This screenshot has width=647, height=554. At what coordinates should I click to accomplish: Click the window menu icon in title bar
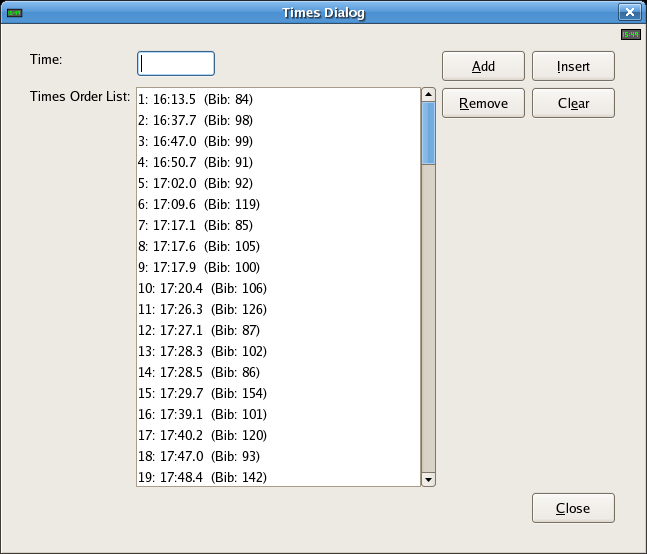[x=14, y=13]
